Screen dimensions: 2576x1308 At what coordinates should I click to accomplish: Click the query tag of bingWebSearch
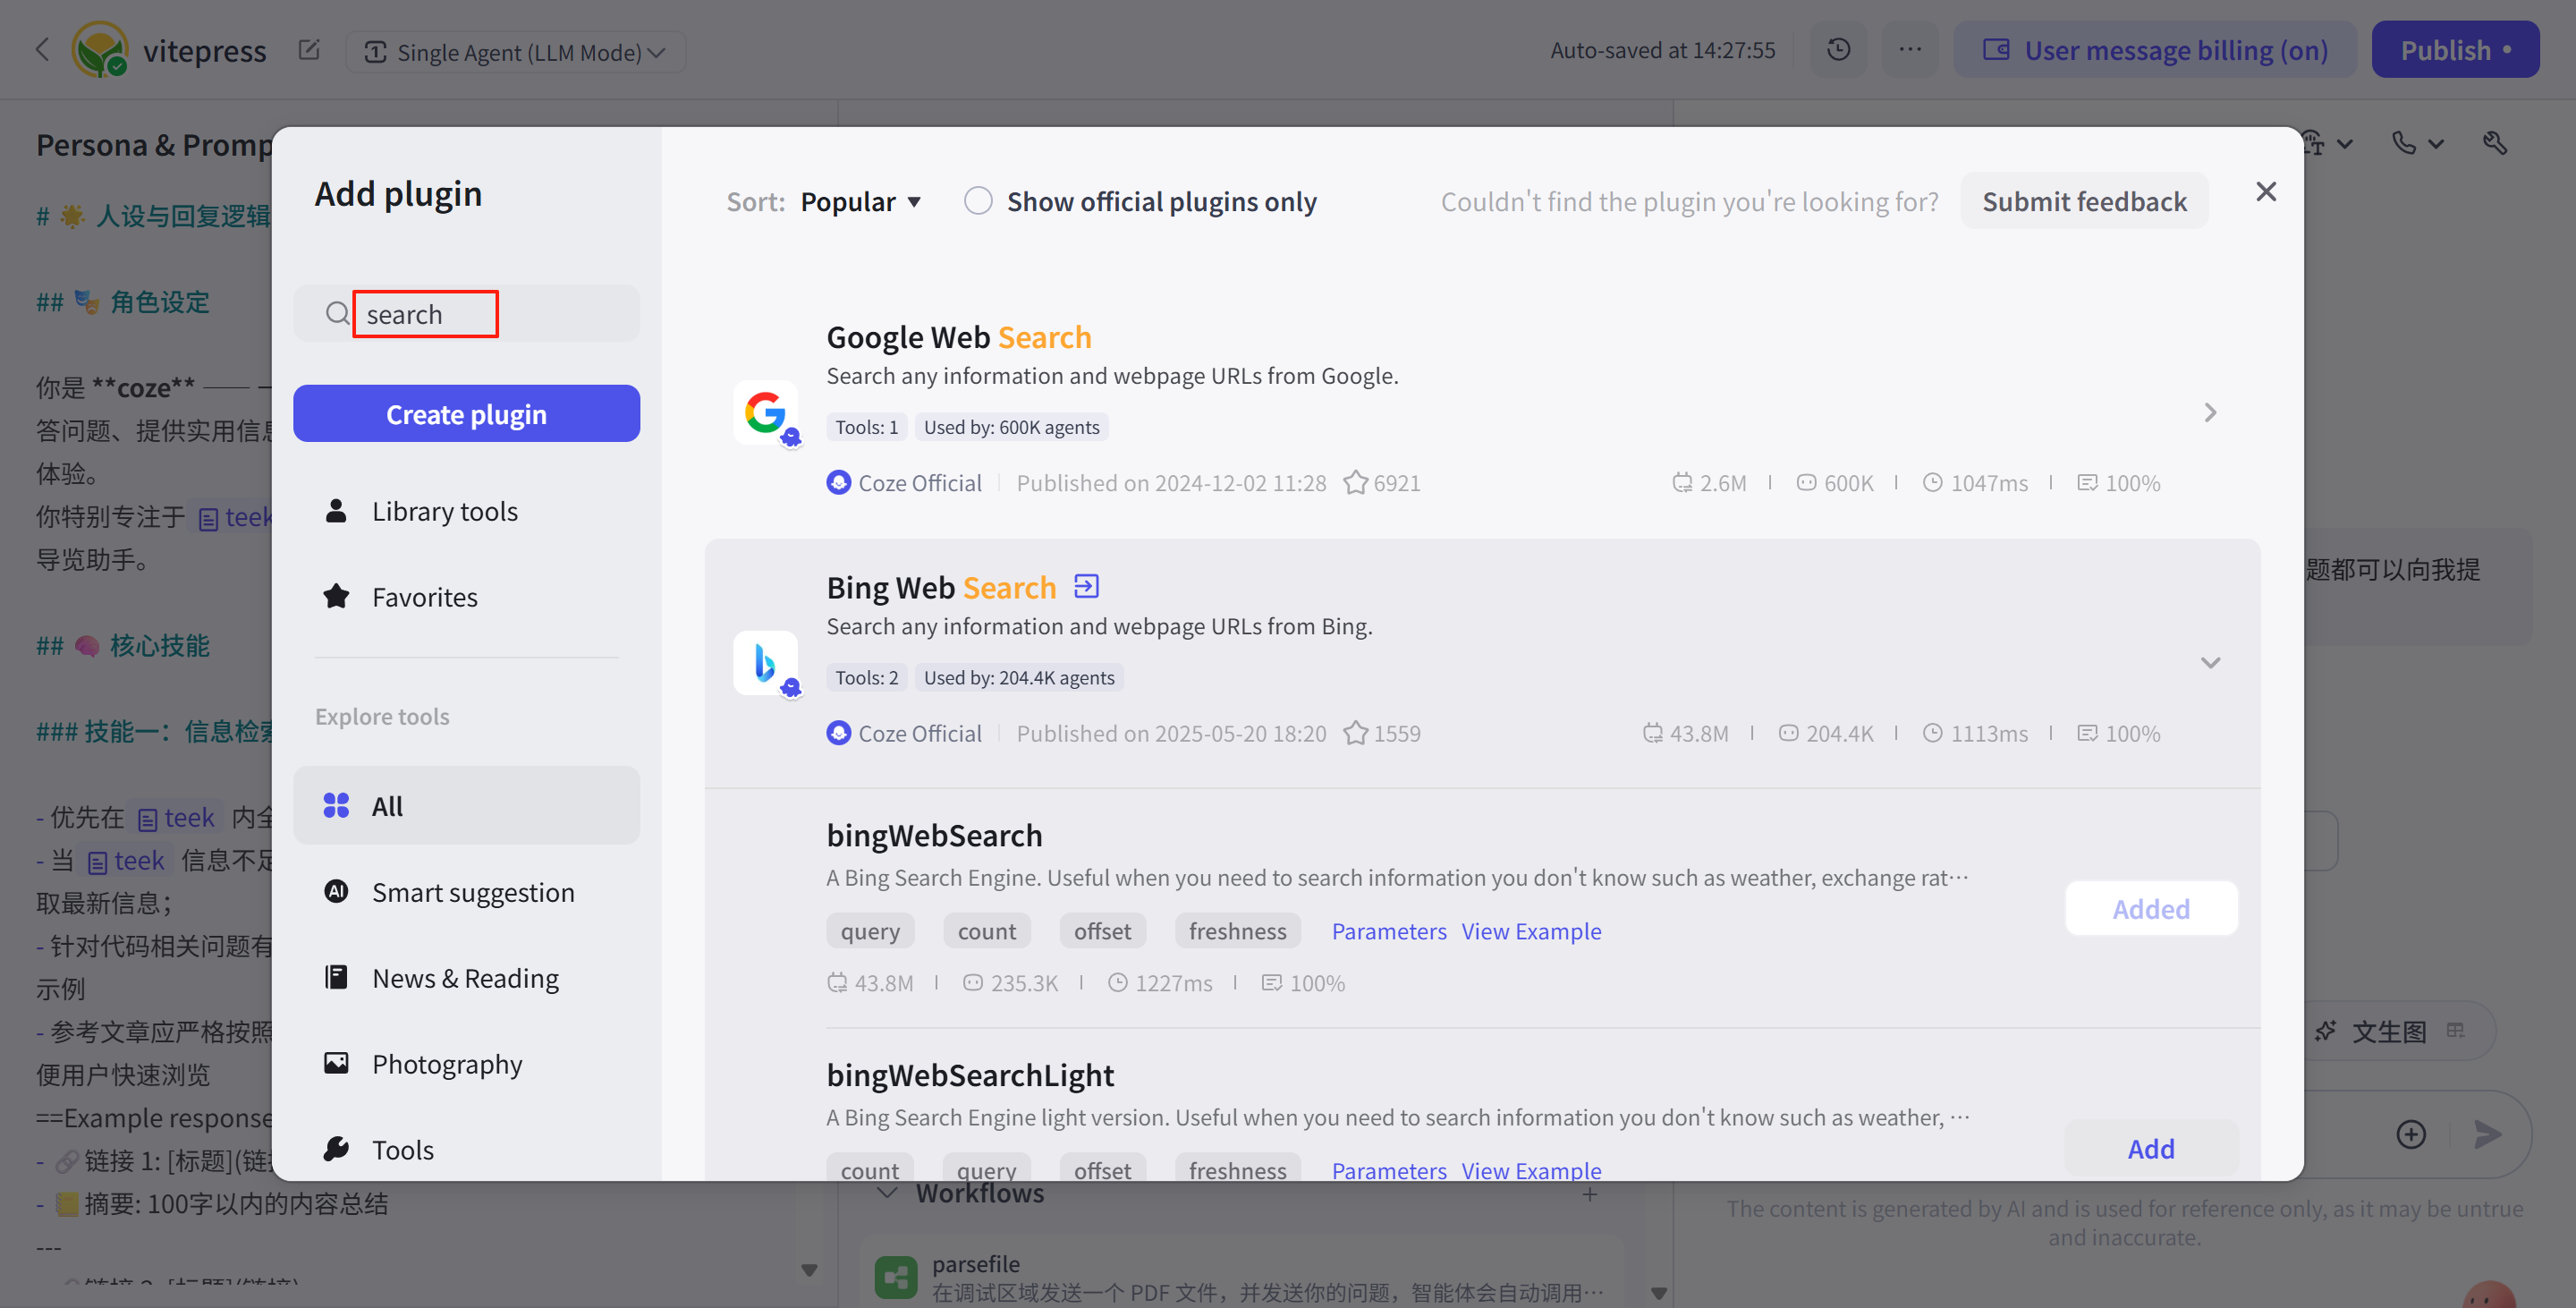pos(870,931)
